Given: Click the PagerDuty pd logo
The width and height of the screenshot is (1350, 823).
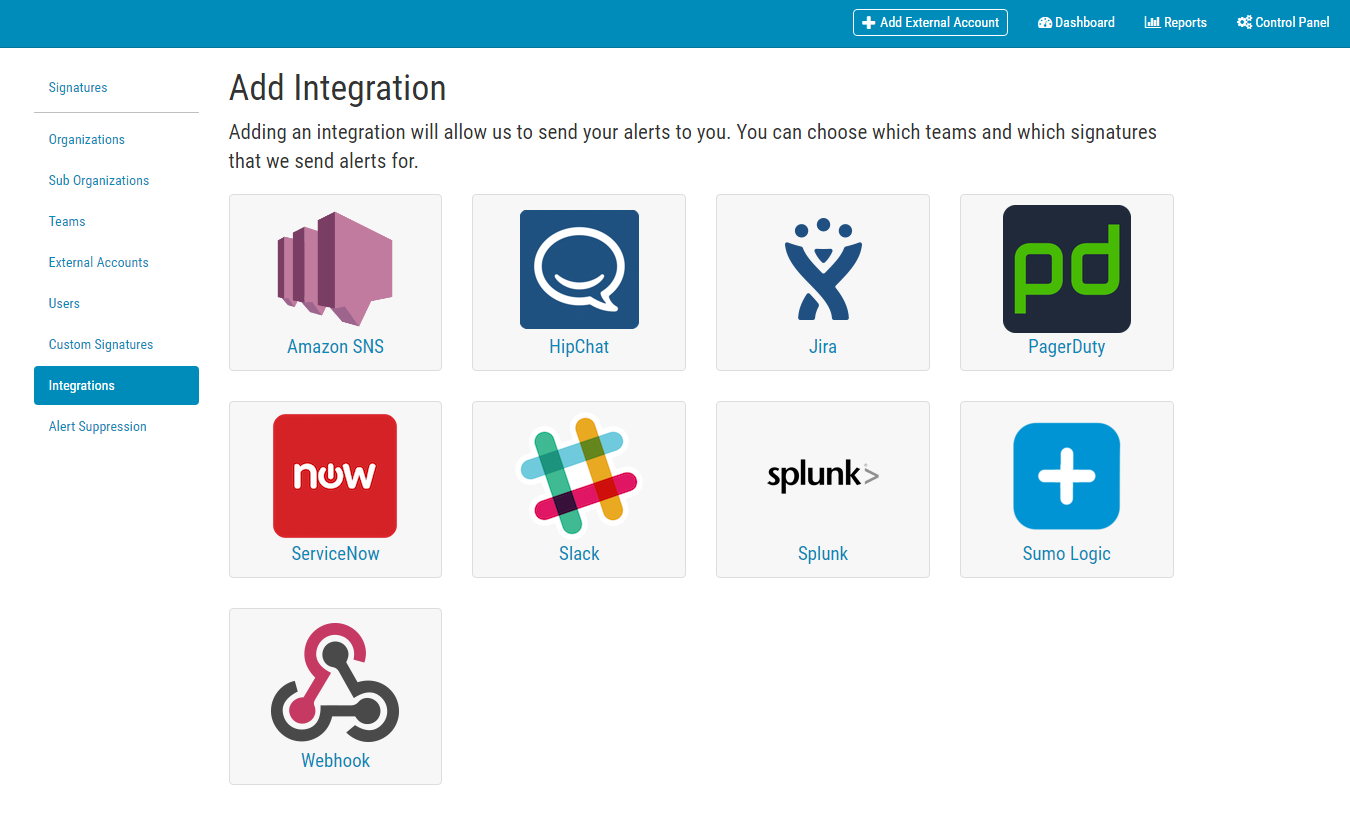Looking at the screenshot, I should [1067, 269].
